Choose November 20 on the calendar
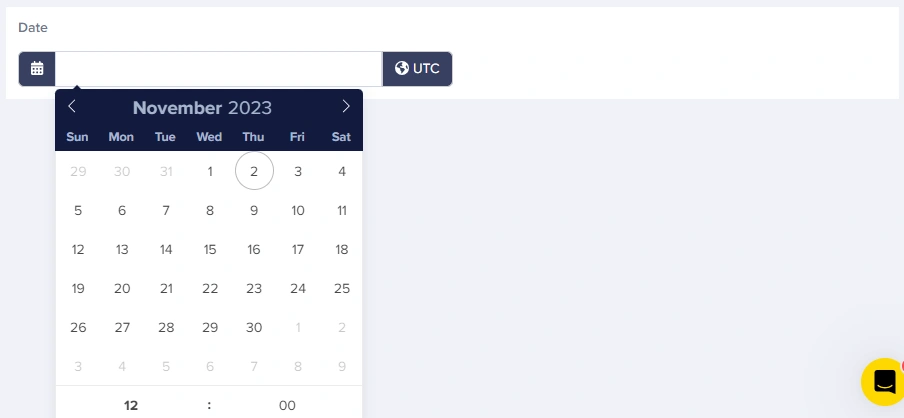 point(122,288)
